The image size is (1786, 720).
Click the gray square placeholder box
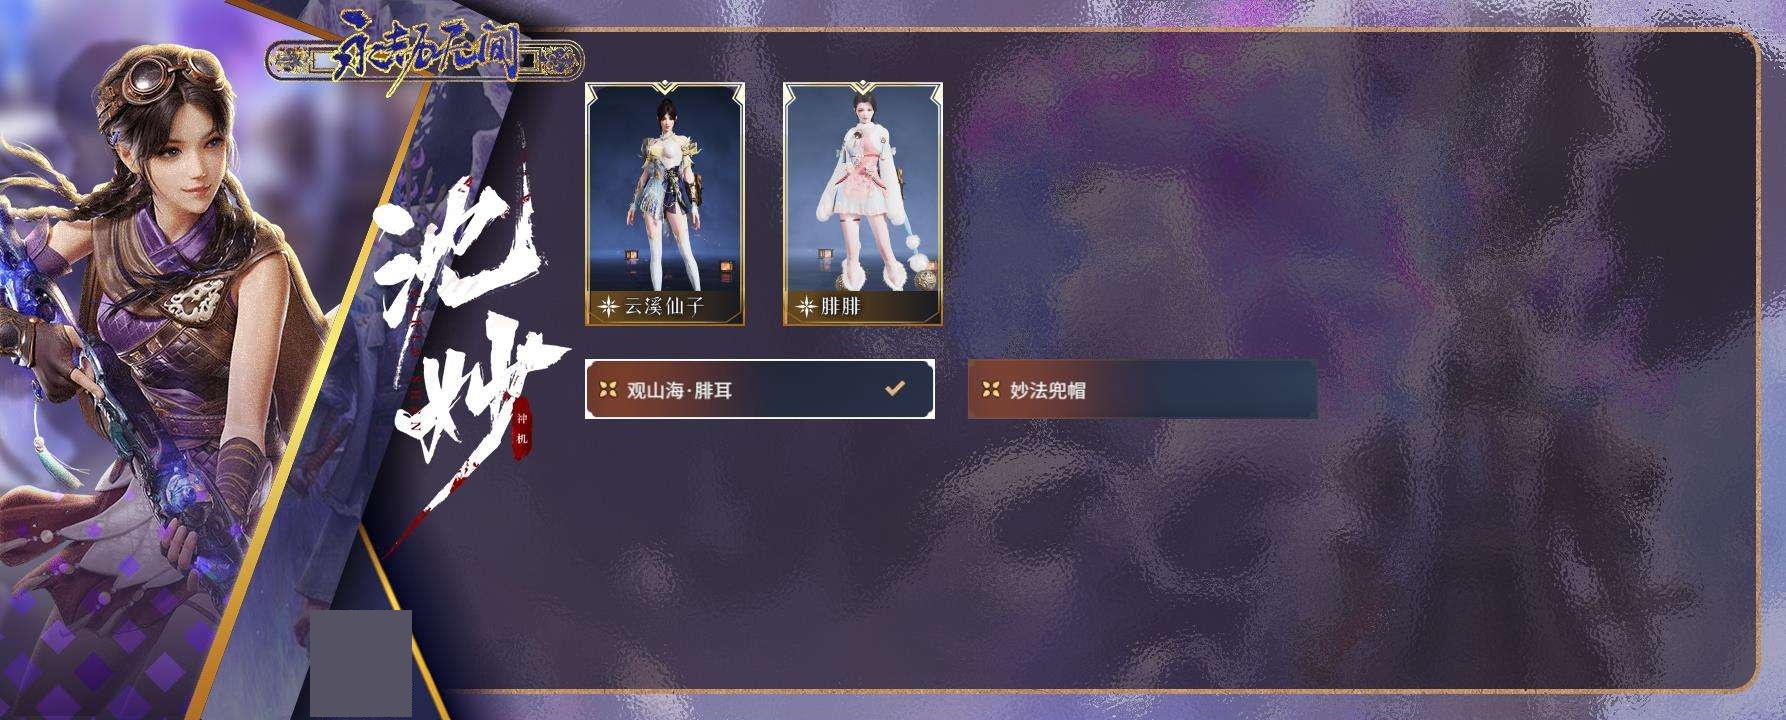pyautogui.click(x=361, y=663)
